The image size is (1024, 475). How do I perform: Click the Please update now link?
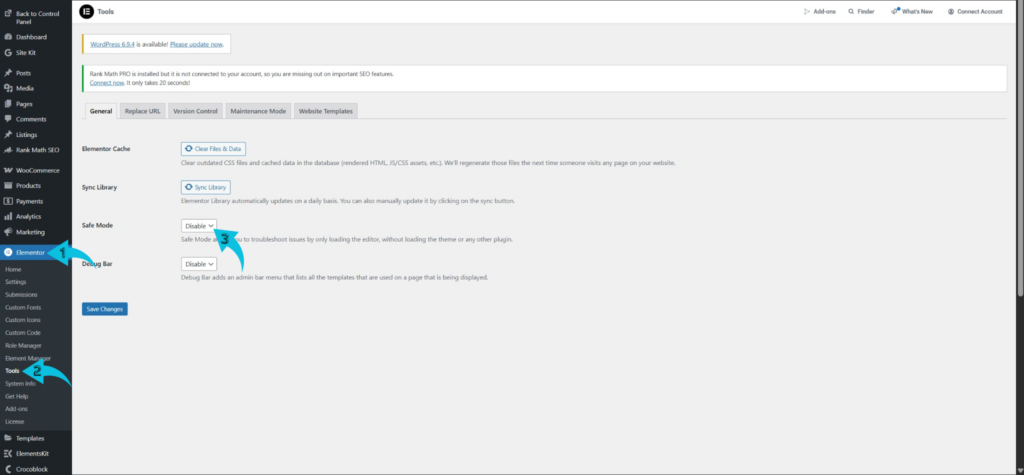tap(196, 44)
